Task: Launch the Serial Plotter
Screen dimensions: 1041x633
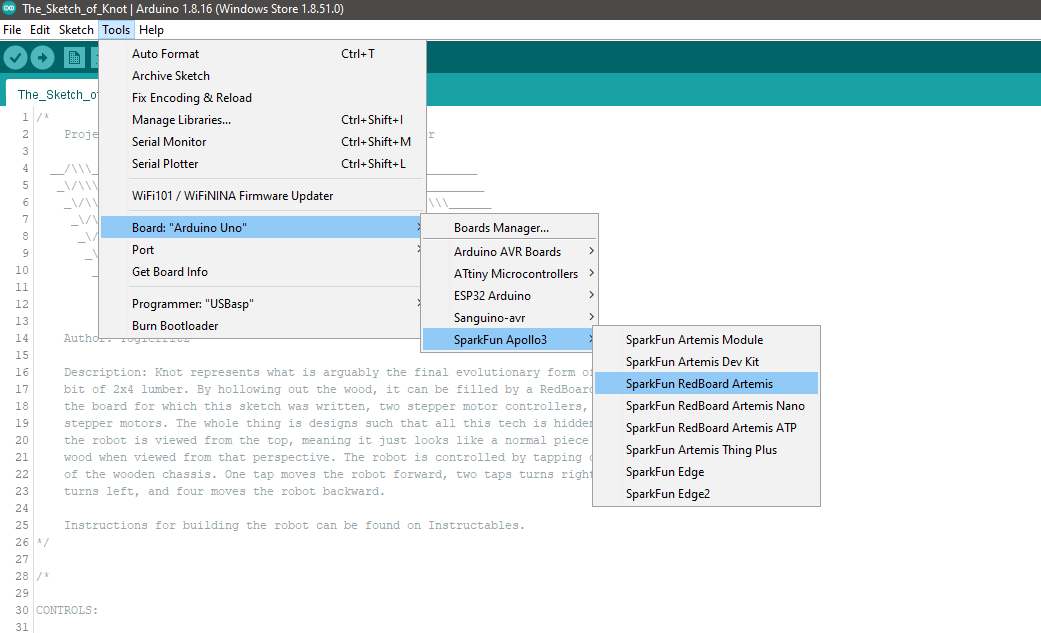Action: [262, 163]
